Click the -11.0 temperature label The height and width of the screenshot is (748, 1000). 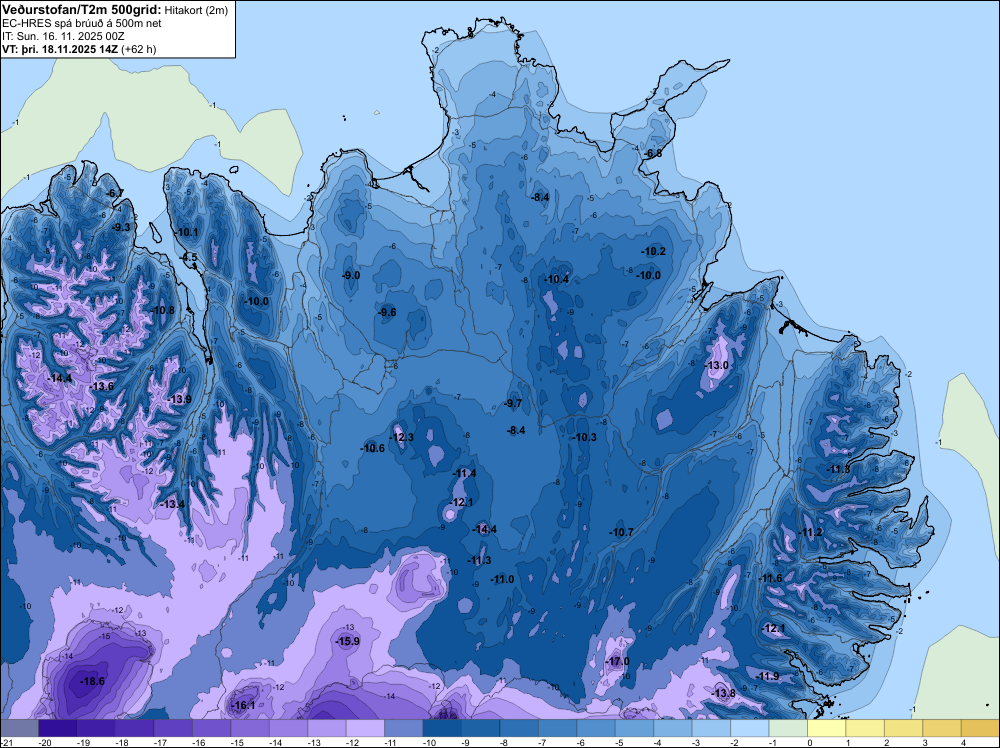tap(502, 579)
